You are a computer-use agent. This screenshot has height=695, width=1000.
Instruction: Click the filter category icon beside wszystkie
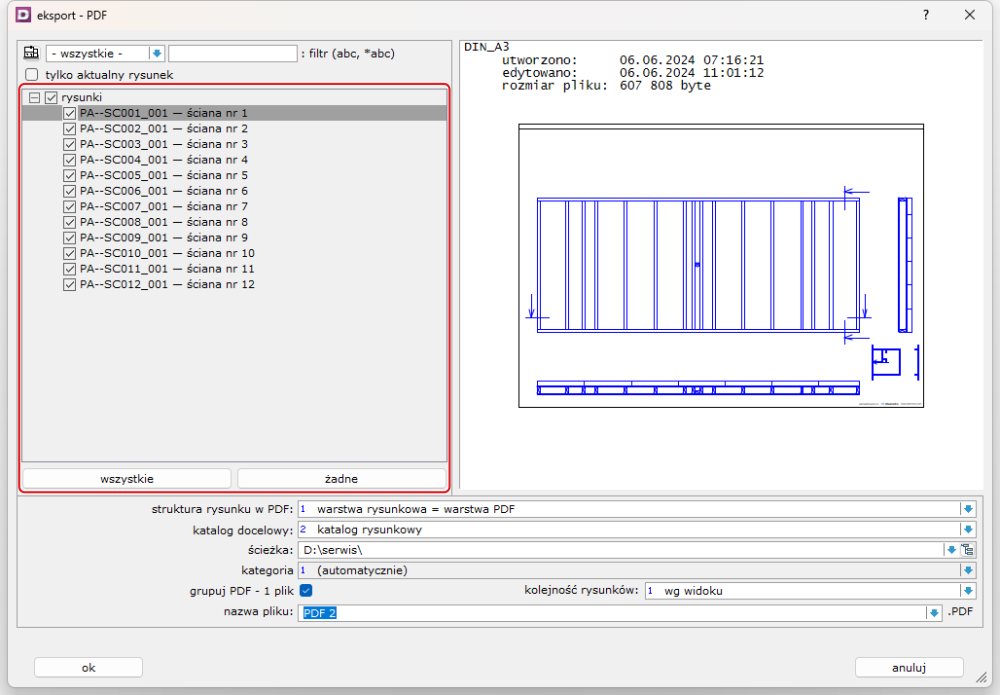coord(31,53)
